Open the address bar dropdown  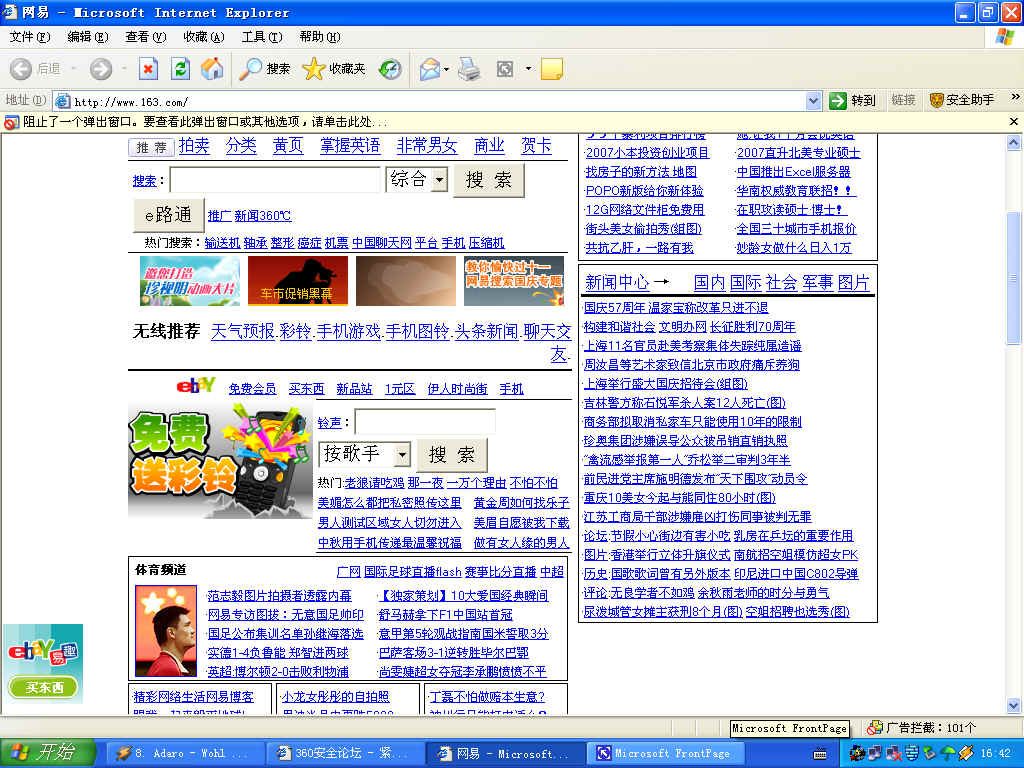click(813, 101)
